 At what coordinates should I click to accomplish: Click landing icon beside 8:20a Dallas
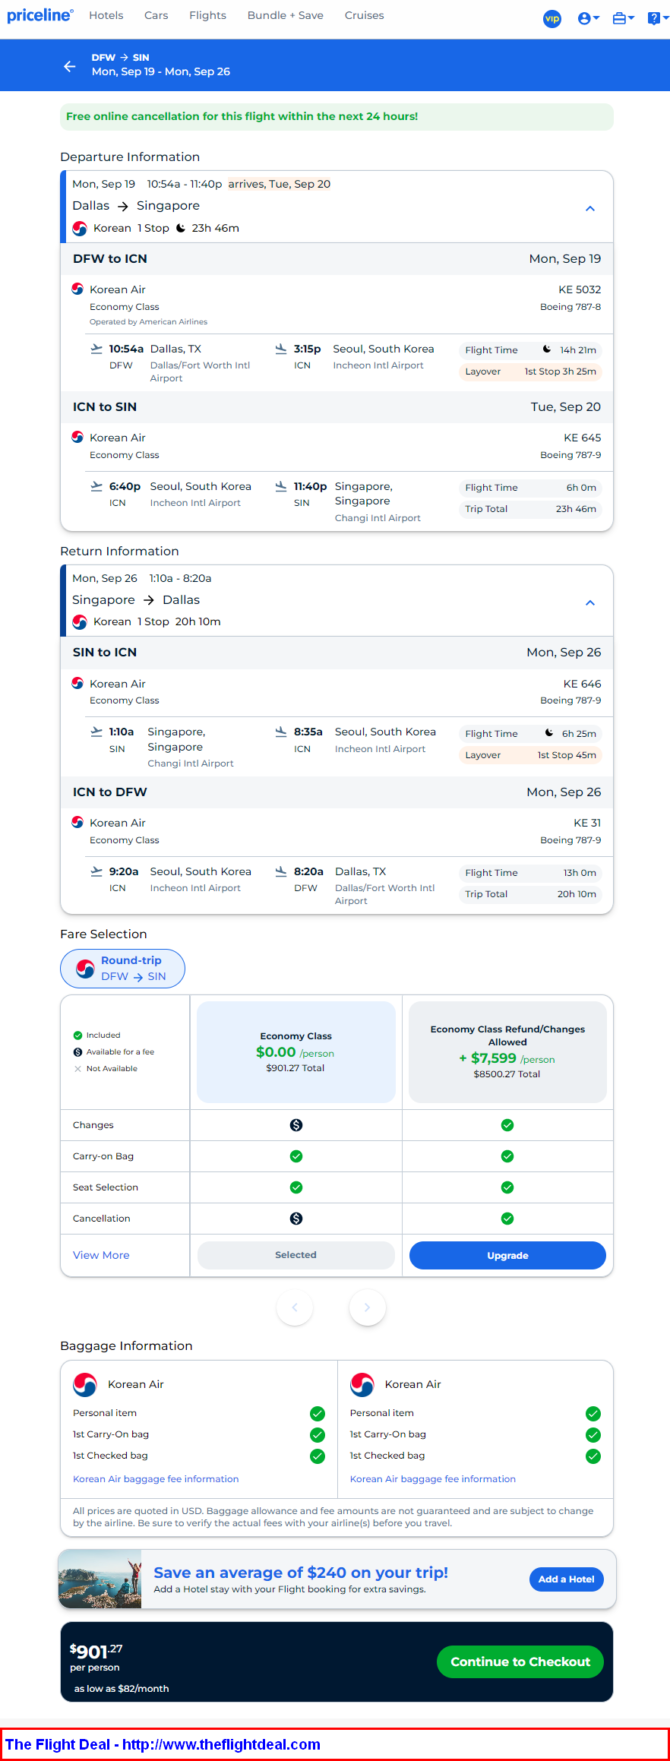(281, 871)
